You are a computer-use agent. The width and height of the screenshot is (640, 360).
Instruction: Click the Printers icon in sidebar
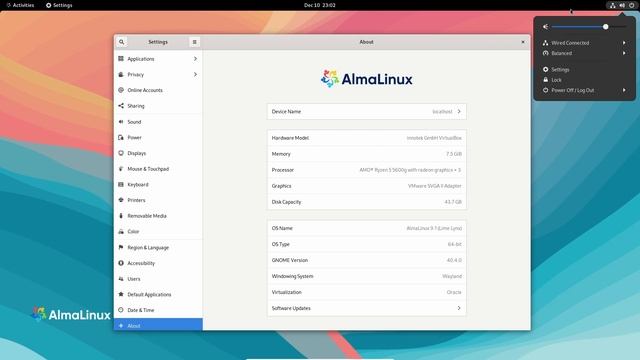coord(121,200)
